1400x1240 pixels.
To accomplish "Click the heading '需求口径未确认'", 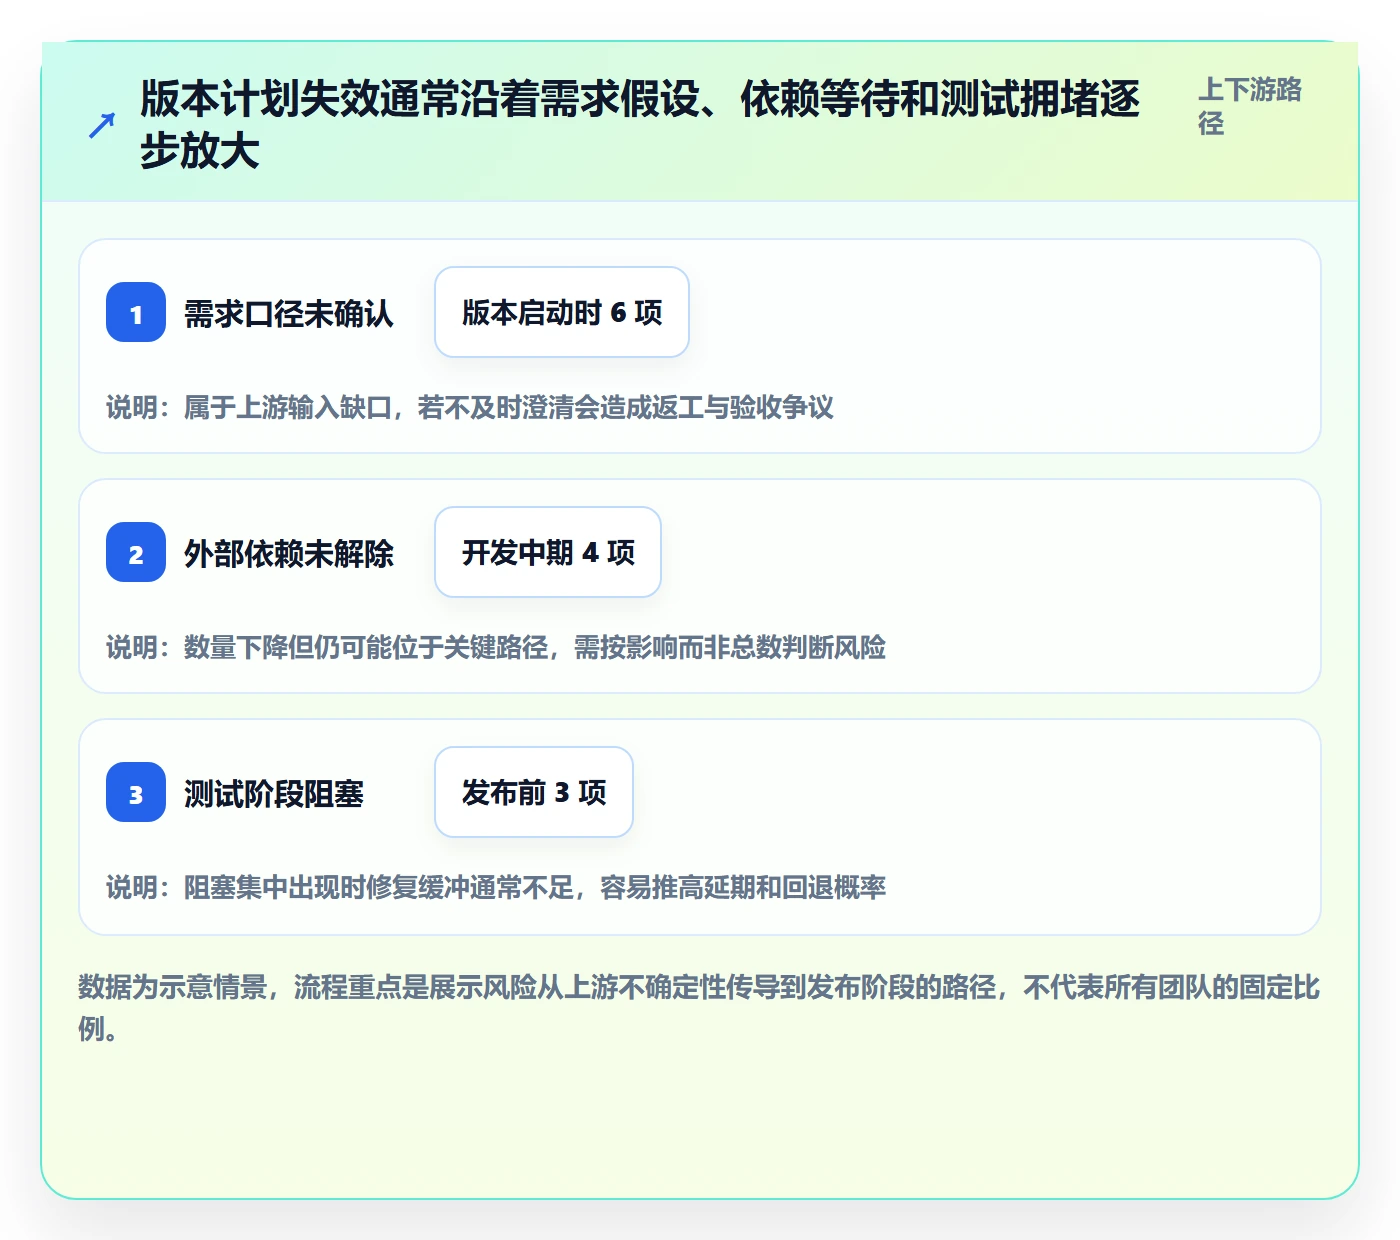I will 289,313.
